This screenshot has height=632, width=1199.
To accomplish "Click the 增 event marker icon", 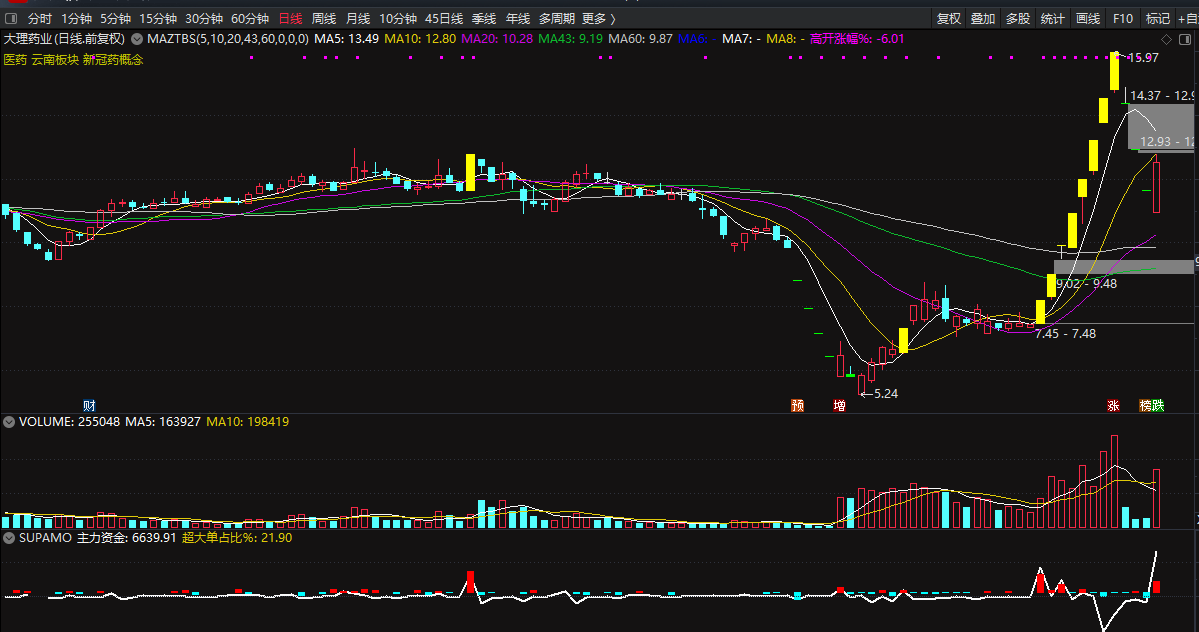I will (839, 405).
